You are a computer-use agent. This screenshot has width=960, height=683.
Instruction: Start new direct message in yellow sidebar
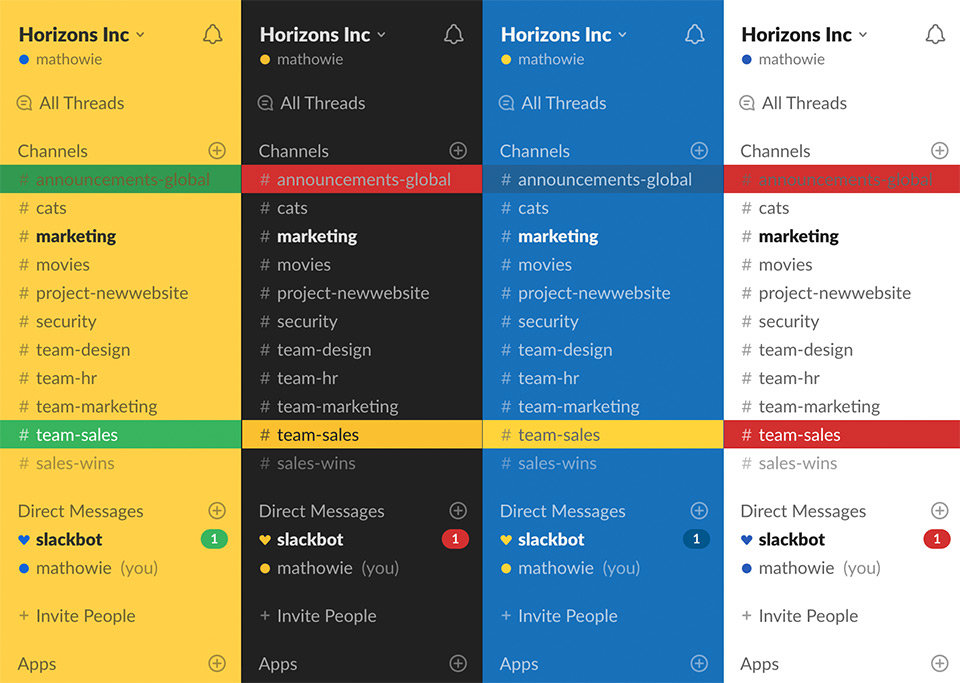217,510
